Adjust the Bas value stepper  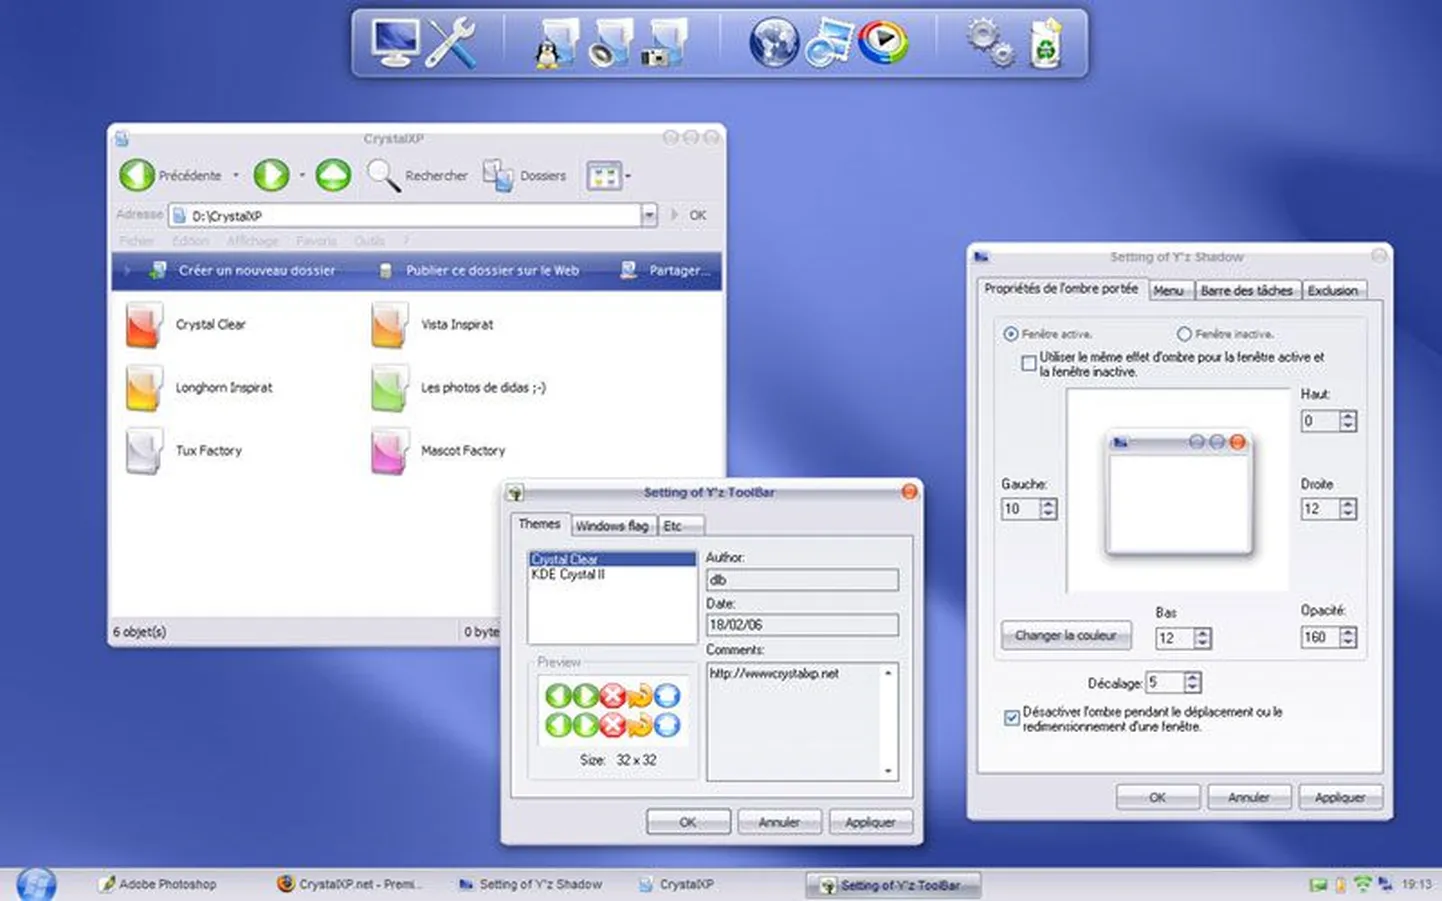pyautogui.click(x=1203, y=638)
